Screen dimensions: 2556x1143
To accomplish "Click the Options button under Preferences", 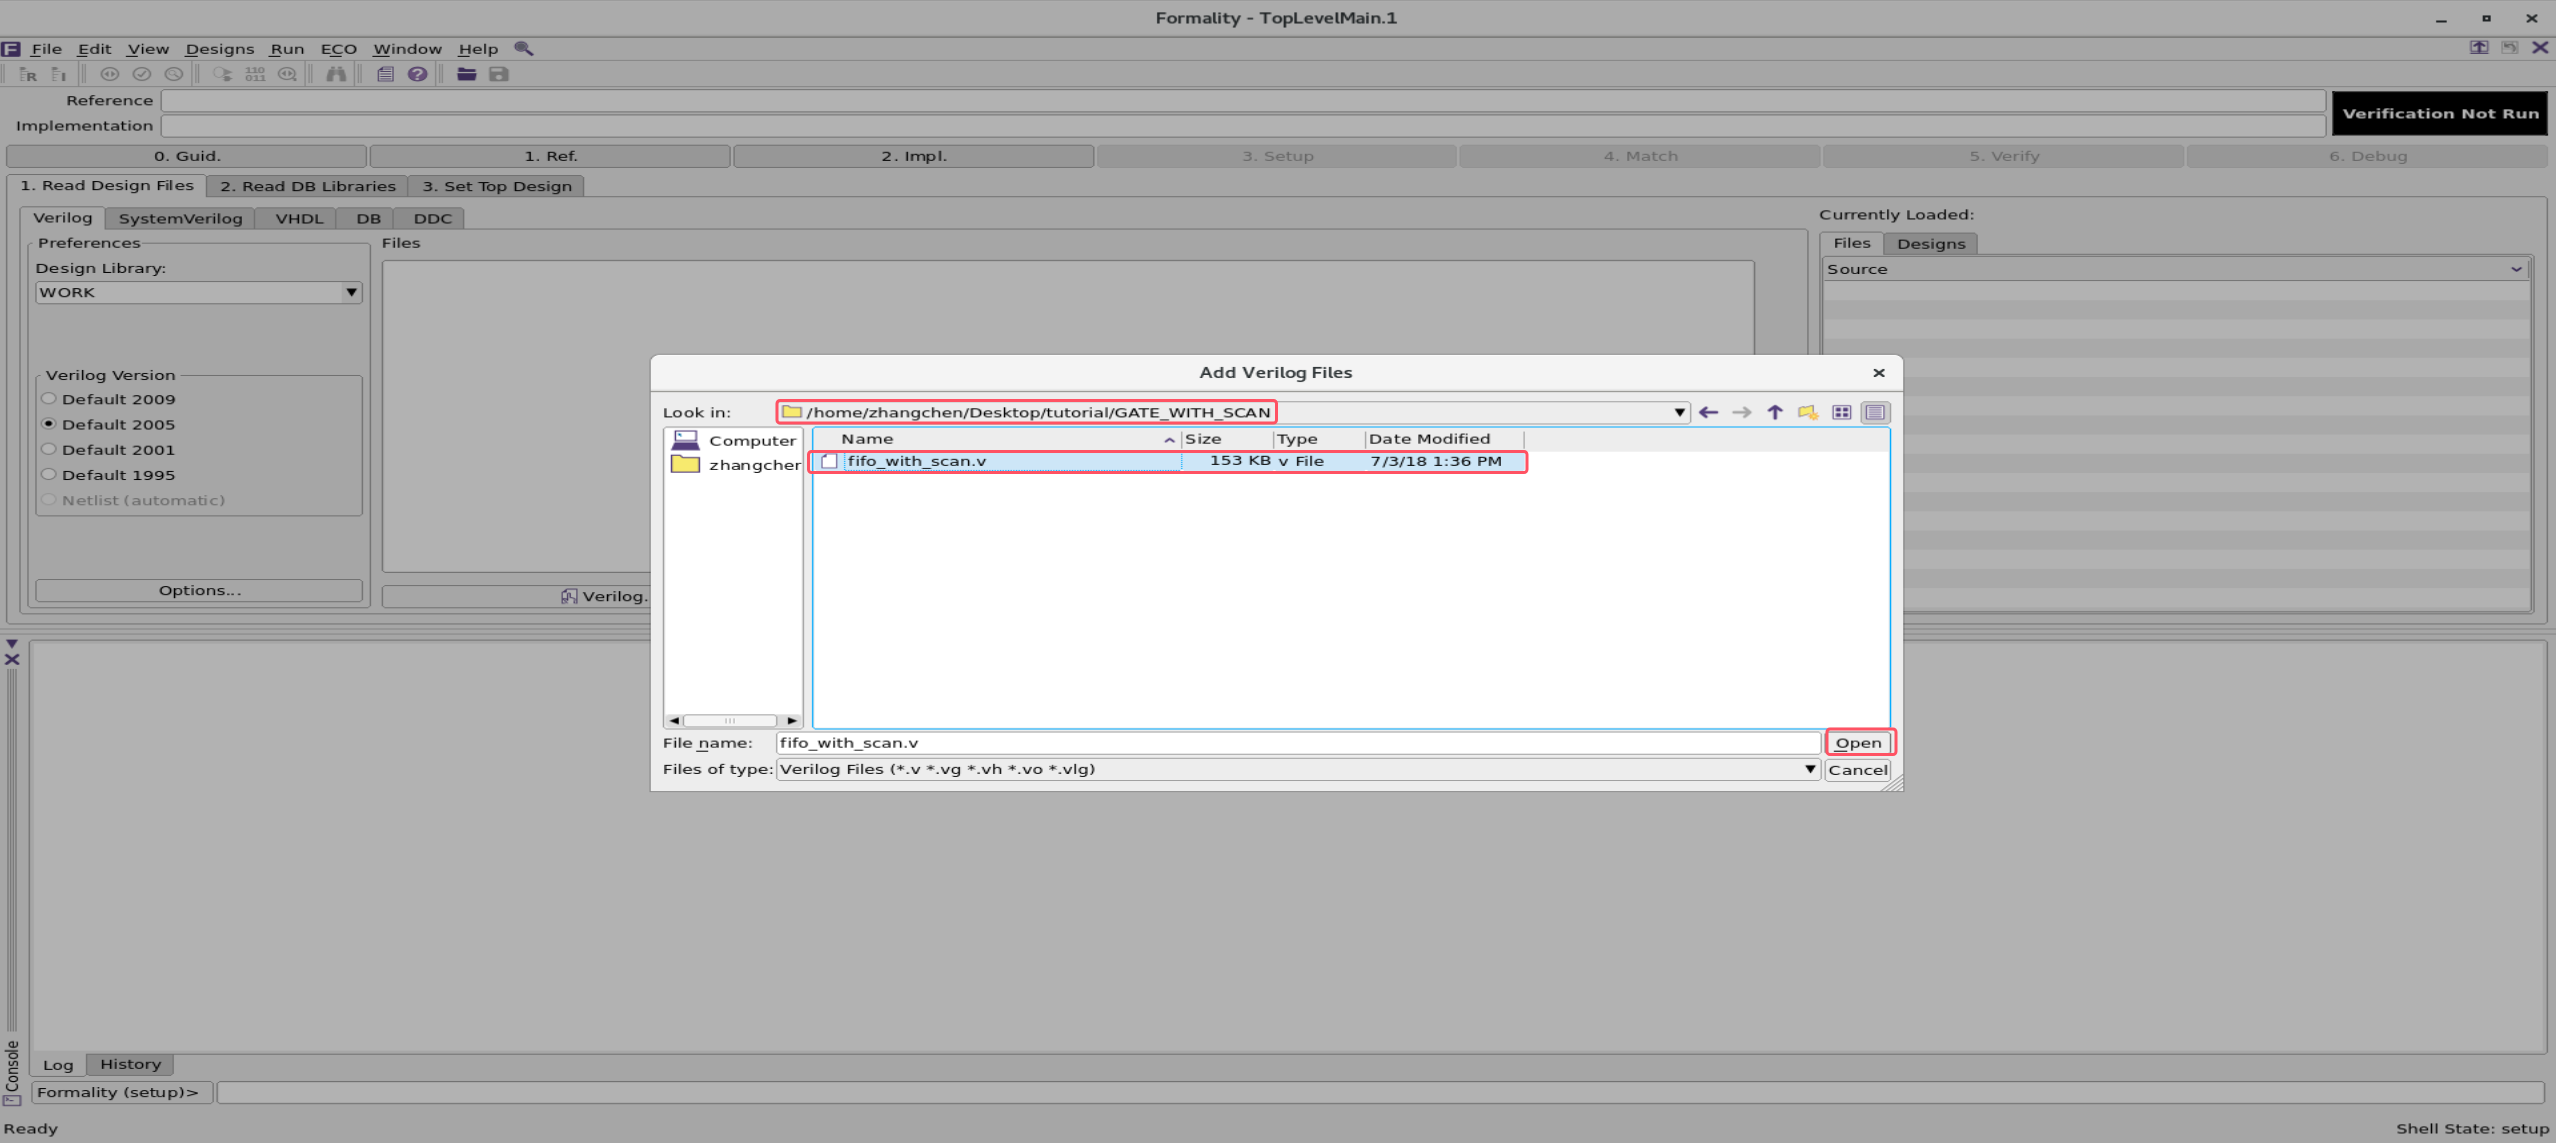I will (x=198, y=590).
